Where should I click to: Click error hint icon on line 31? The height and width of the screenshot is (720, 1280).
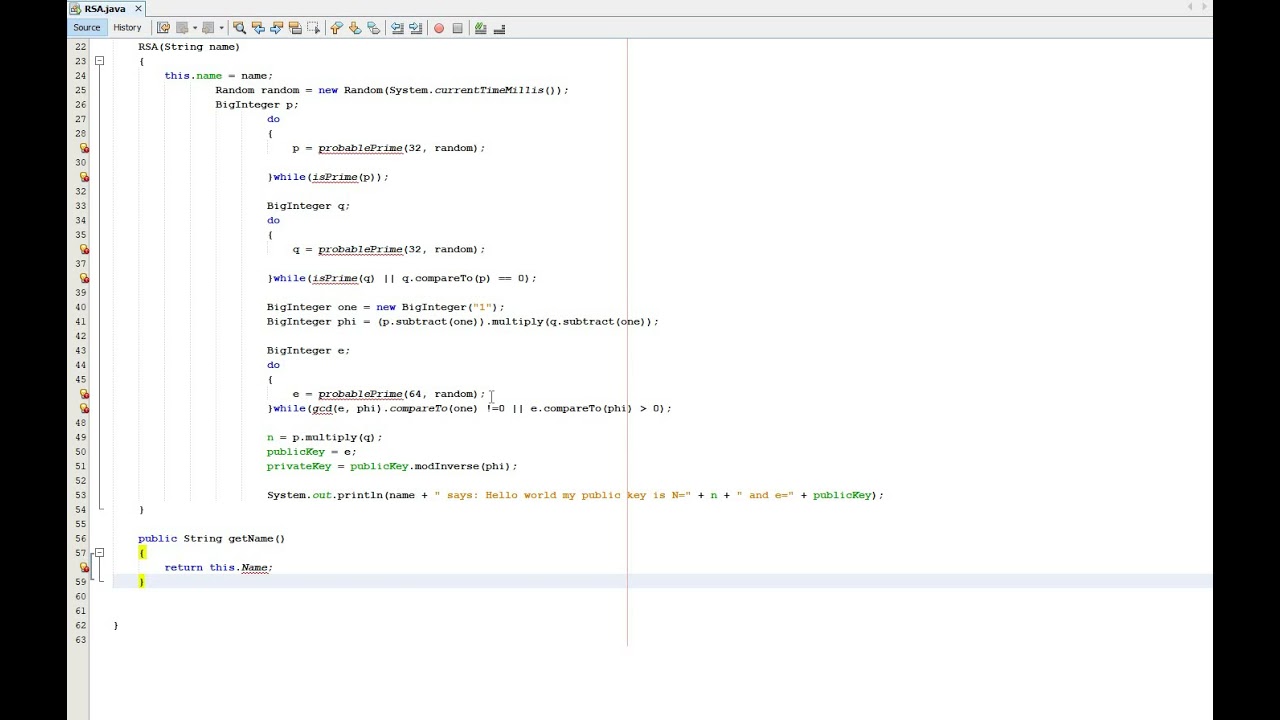pos(84,177)
